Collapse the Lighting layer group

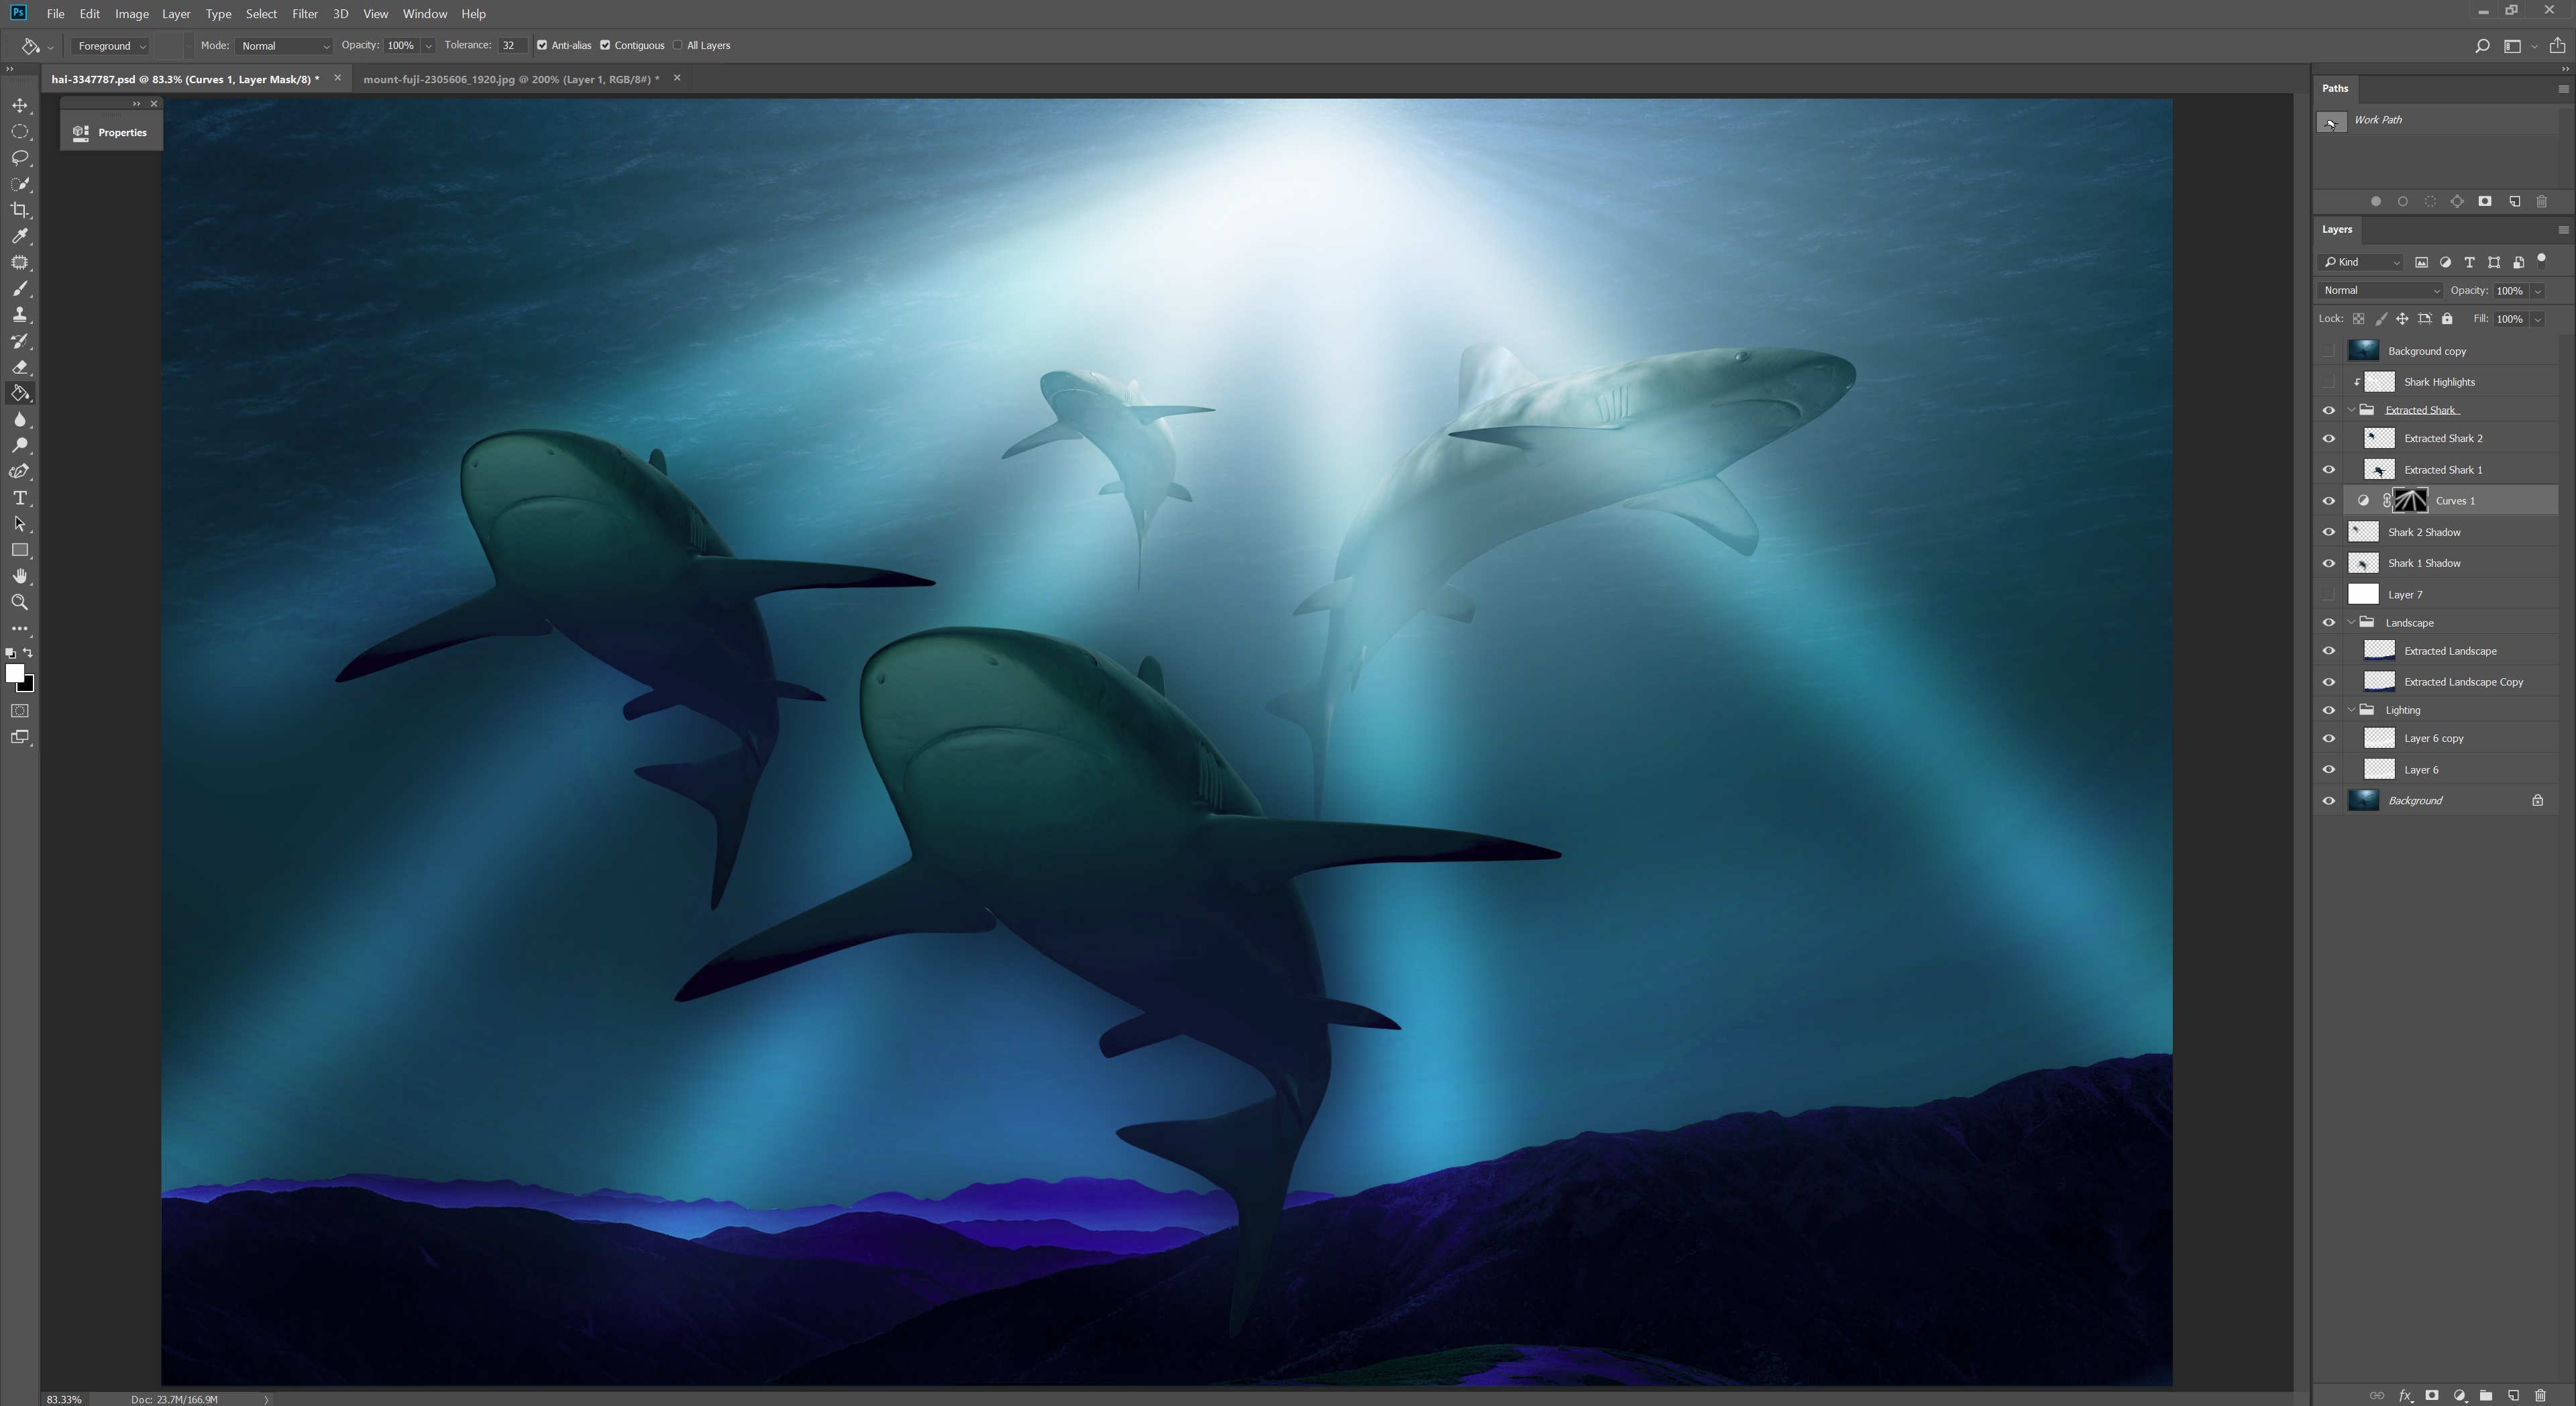(2352, 710)
